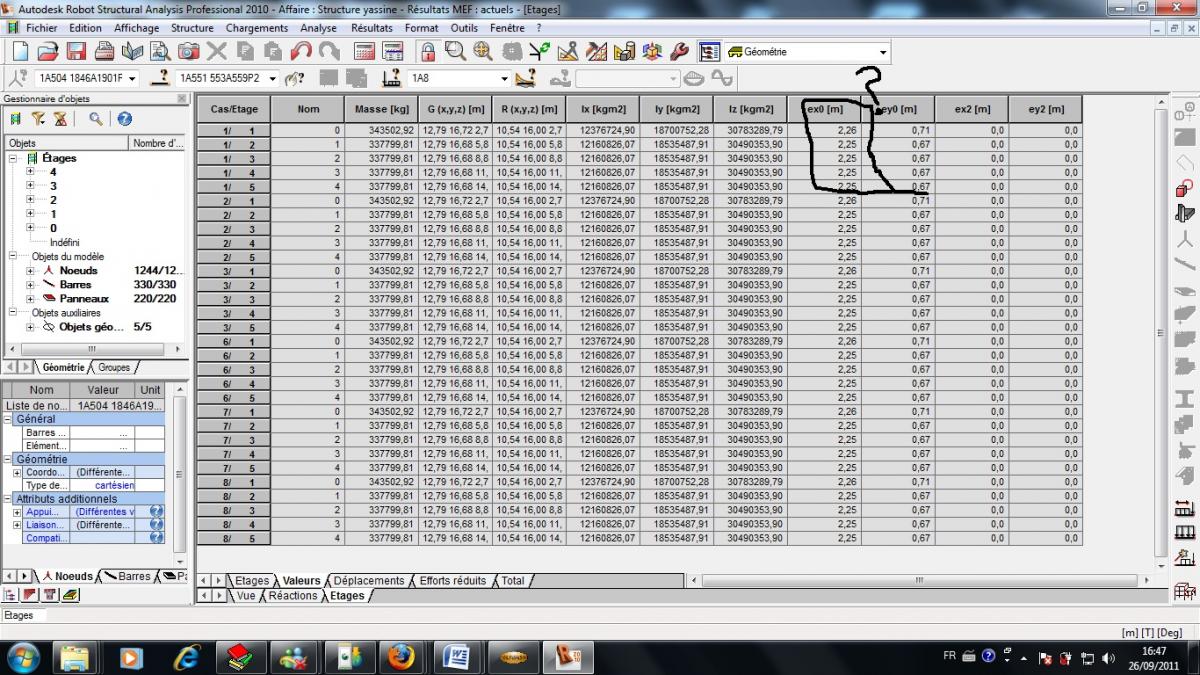Open Firefox from the taskbar
Viewport: 1200px width, 675px height.
(x=402, y=657)
